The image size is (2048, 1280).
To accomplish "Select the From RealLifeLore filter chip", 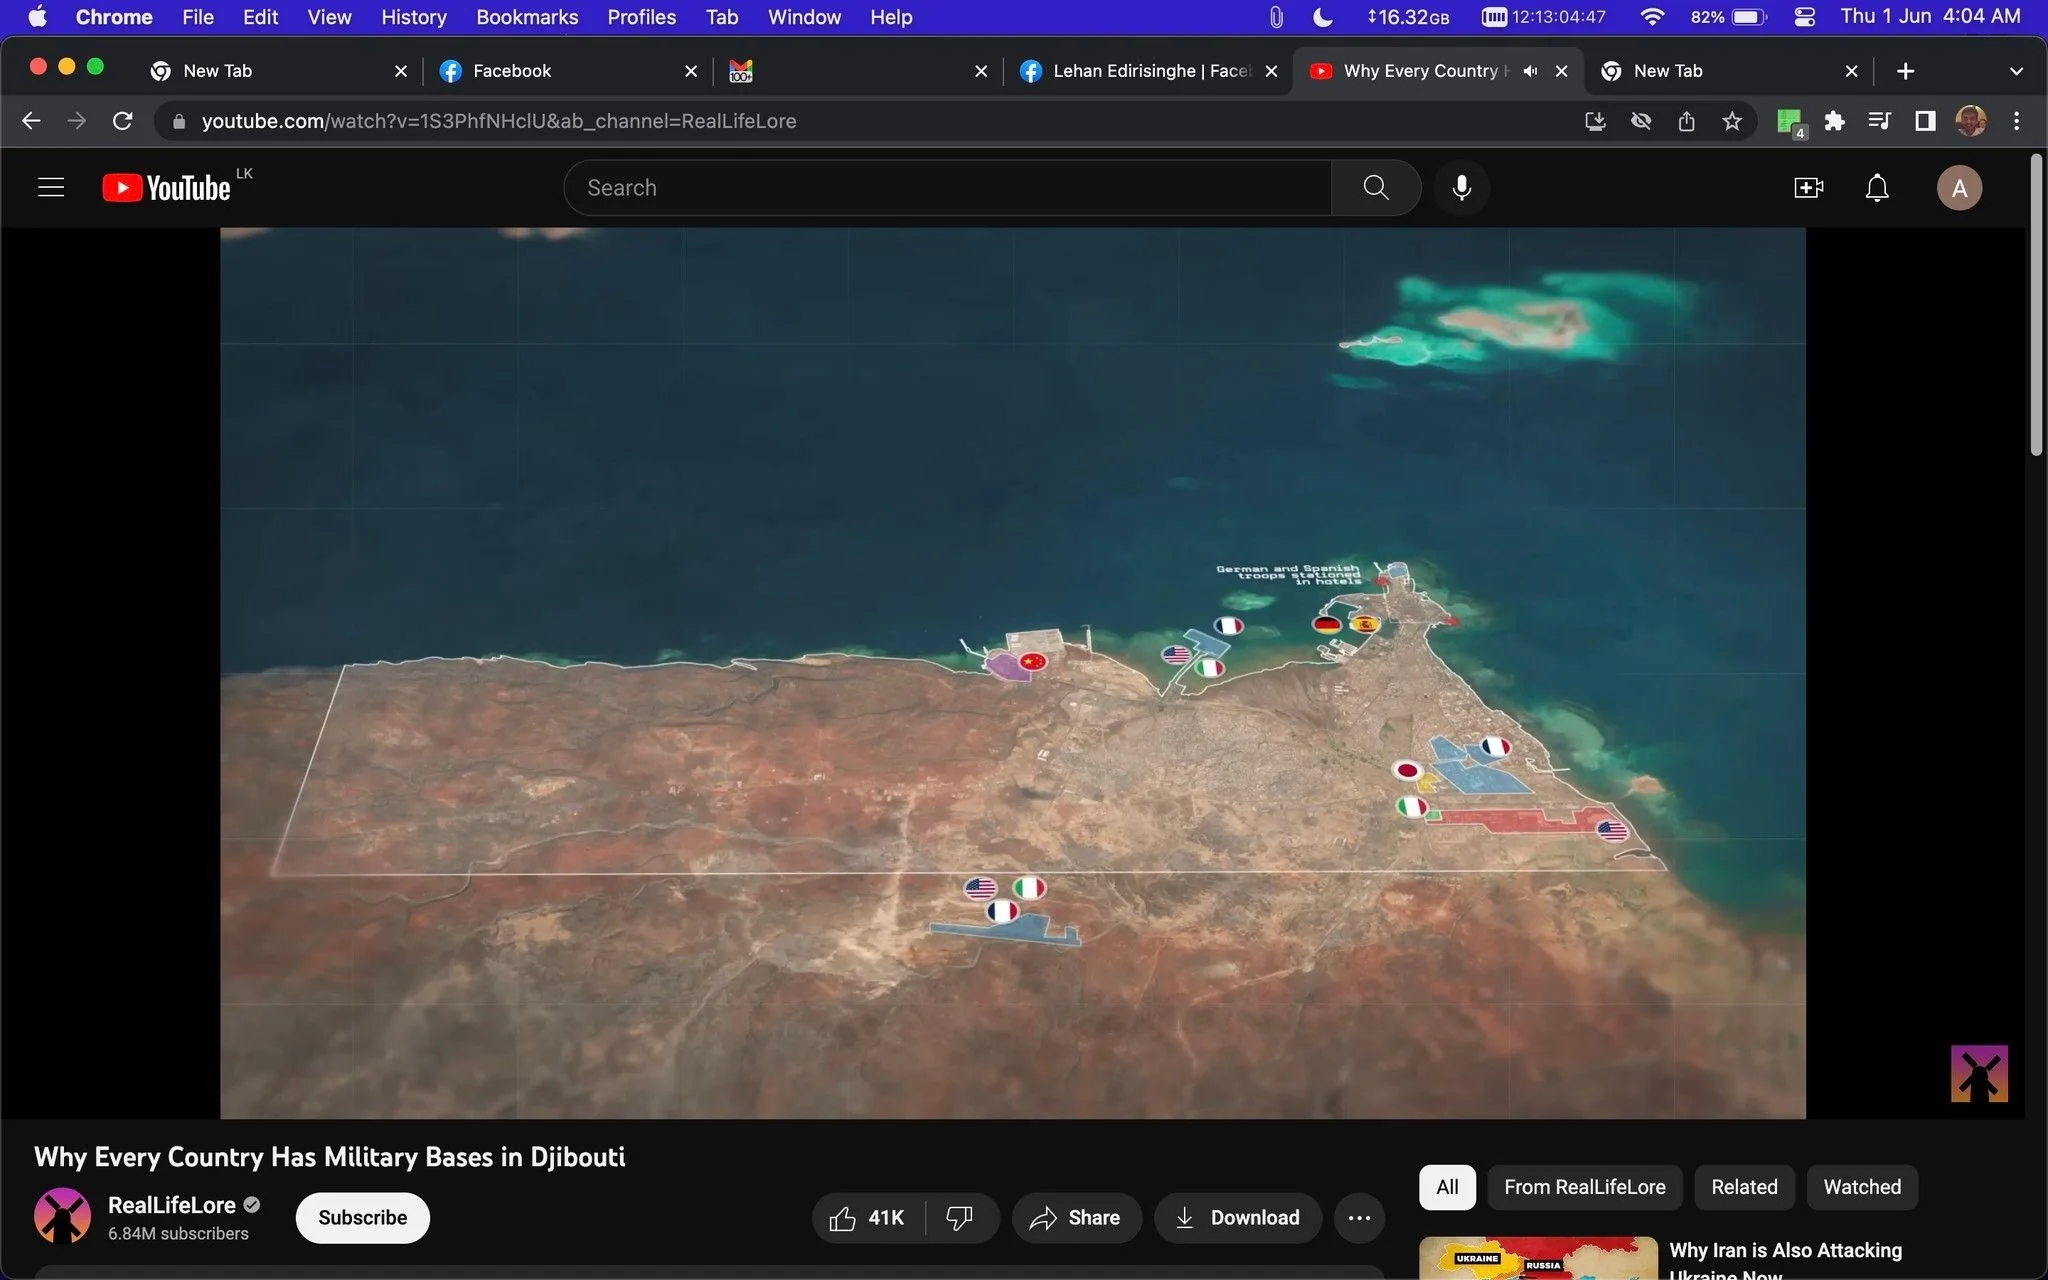I will (x=1585, y=1187).
